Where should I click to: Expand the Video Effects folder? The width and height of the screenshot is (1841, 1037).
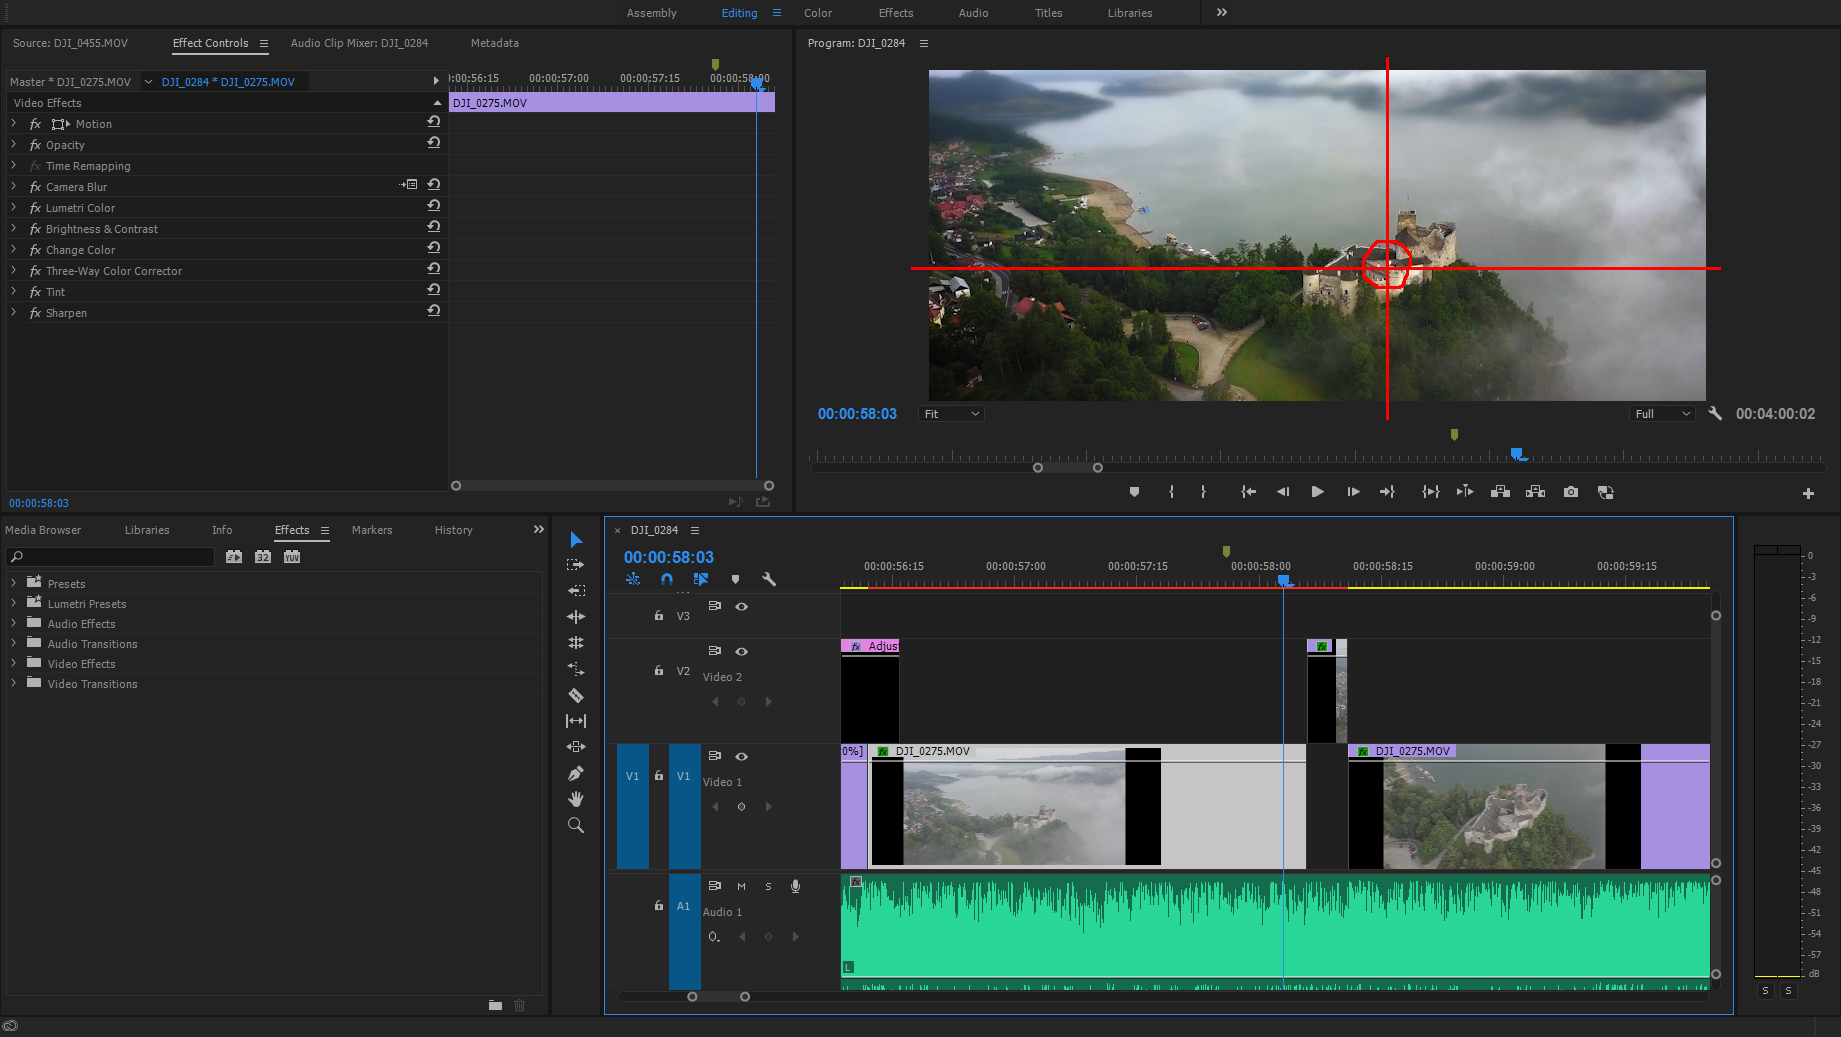(14, 663)
